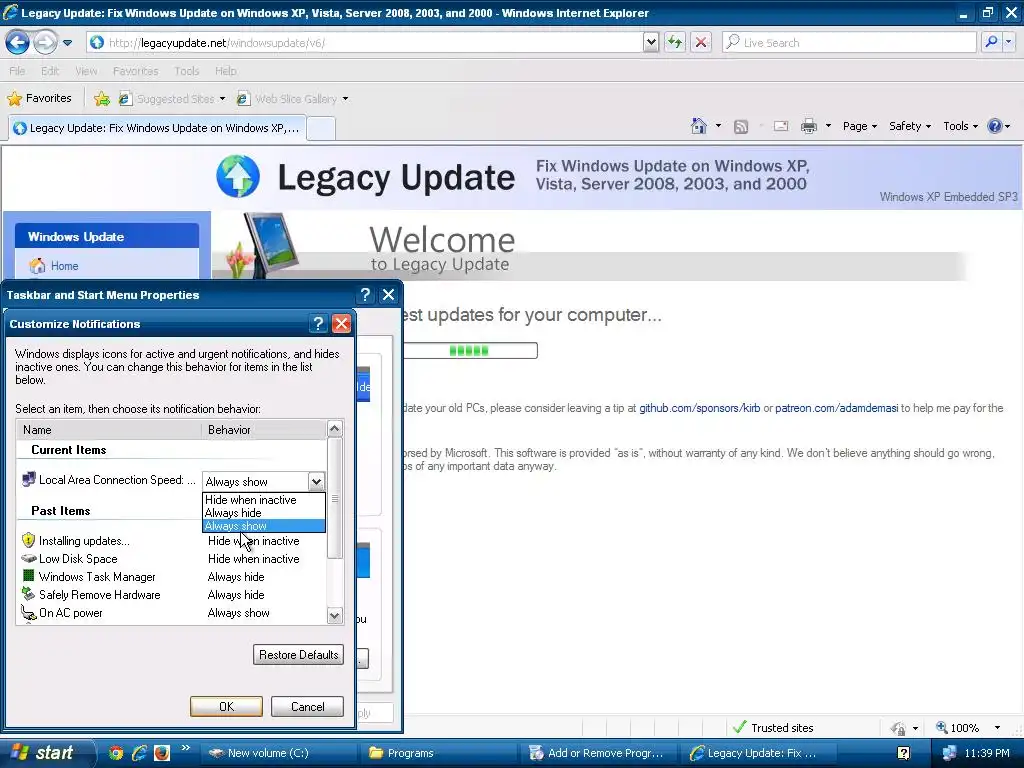Open the View menu

tap(86, 71)
